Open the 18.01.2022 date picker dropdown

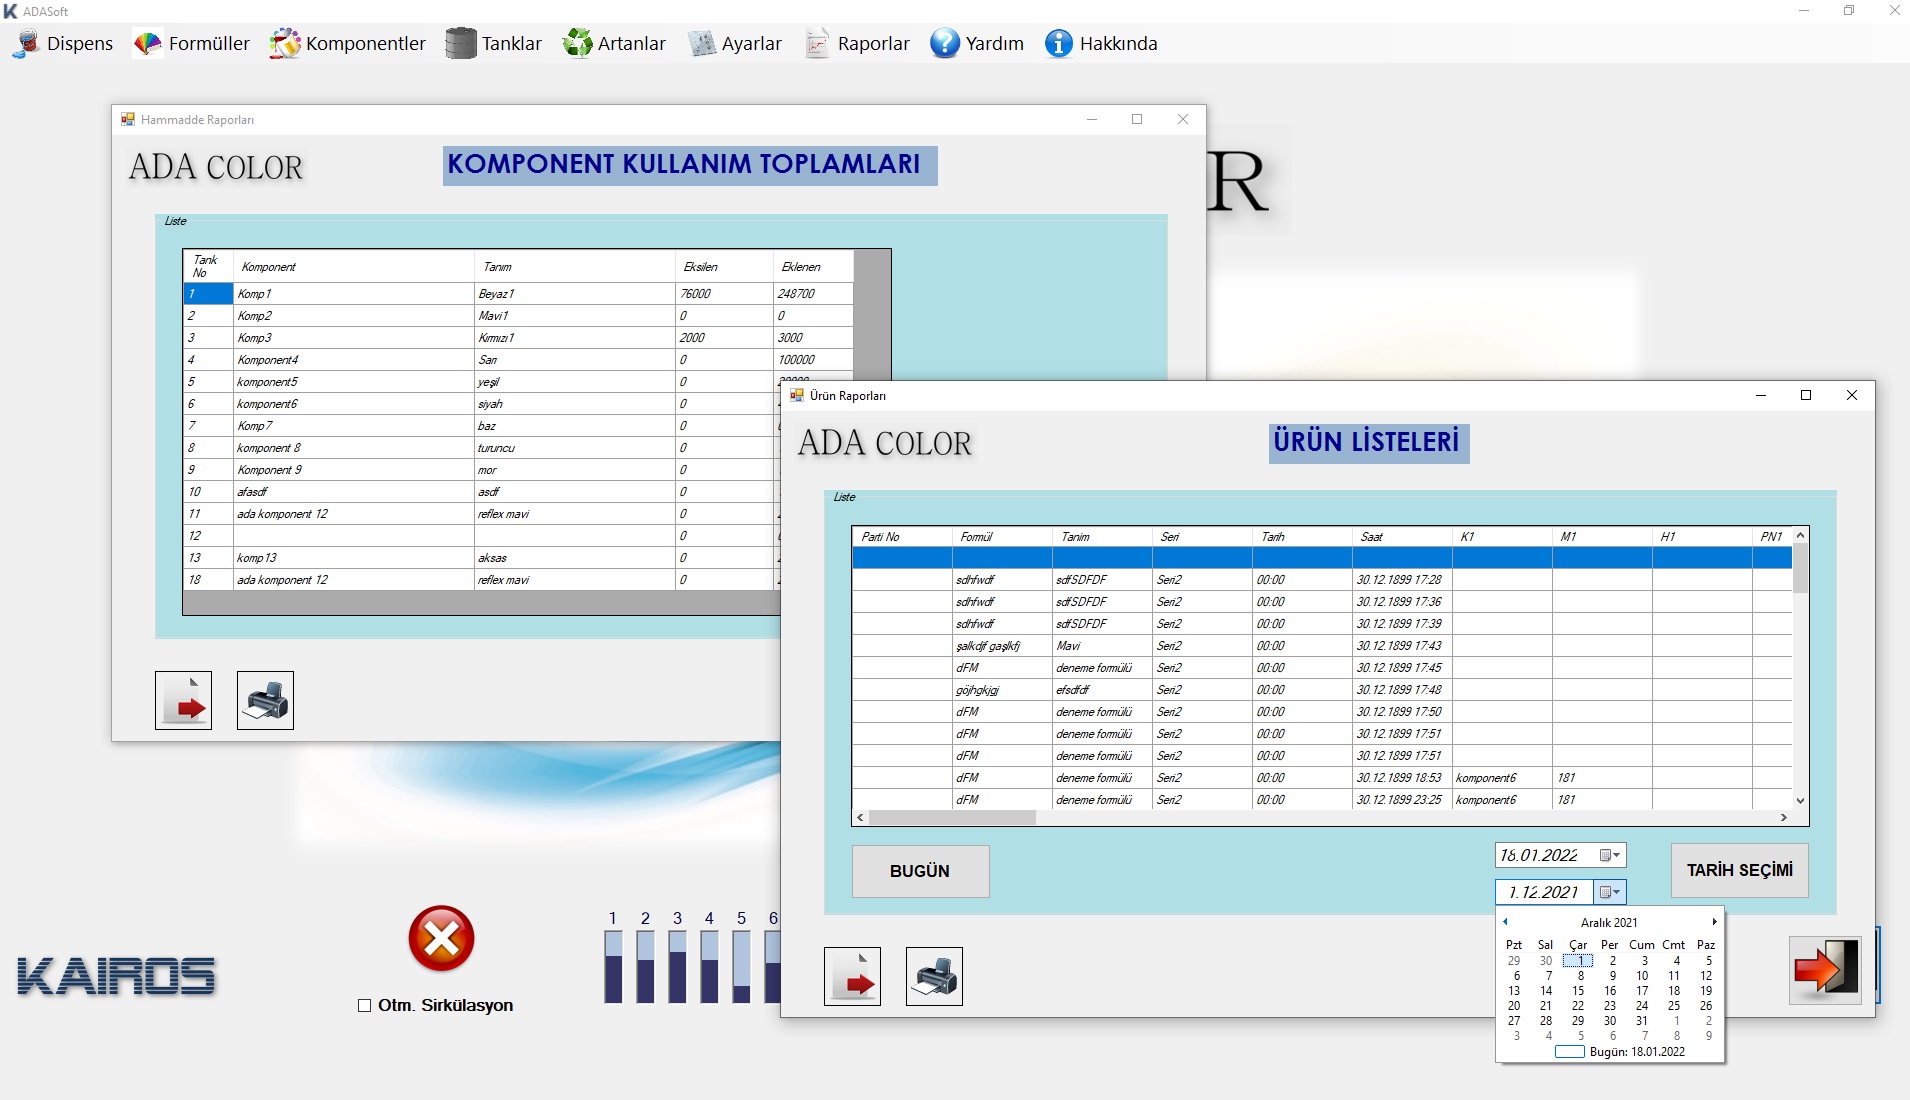click(1609, 855)
